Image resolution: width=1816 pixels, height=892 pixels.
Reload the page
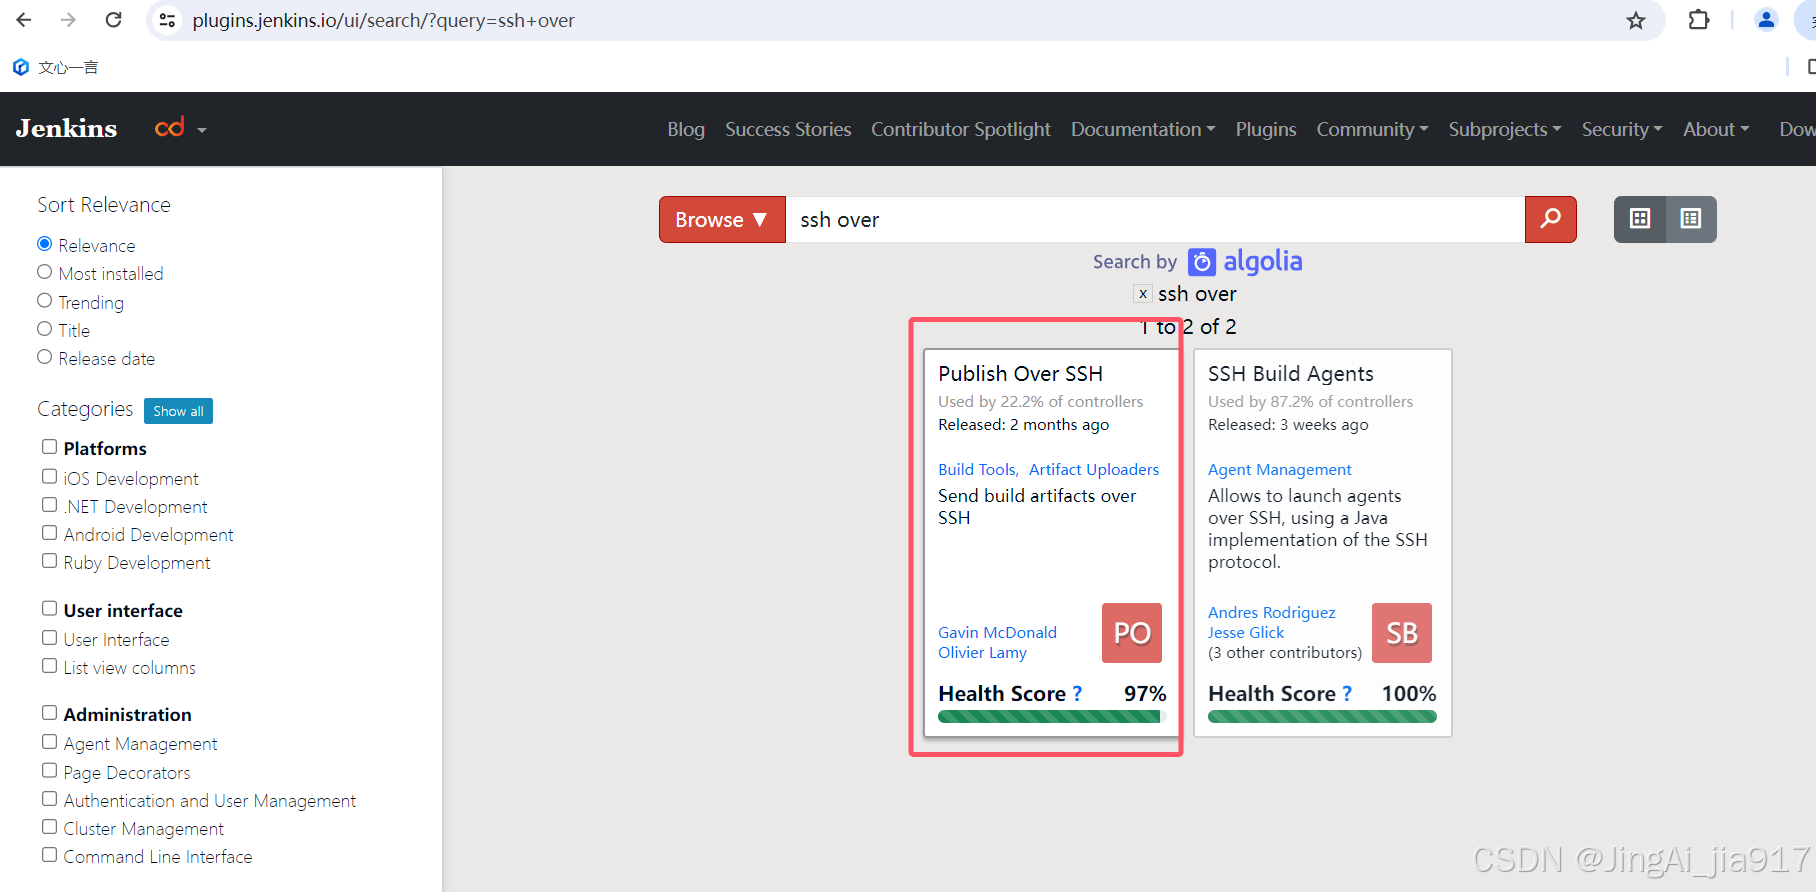(x=114, y=20)
